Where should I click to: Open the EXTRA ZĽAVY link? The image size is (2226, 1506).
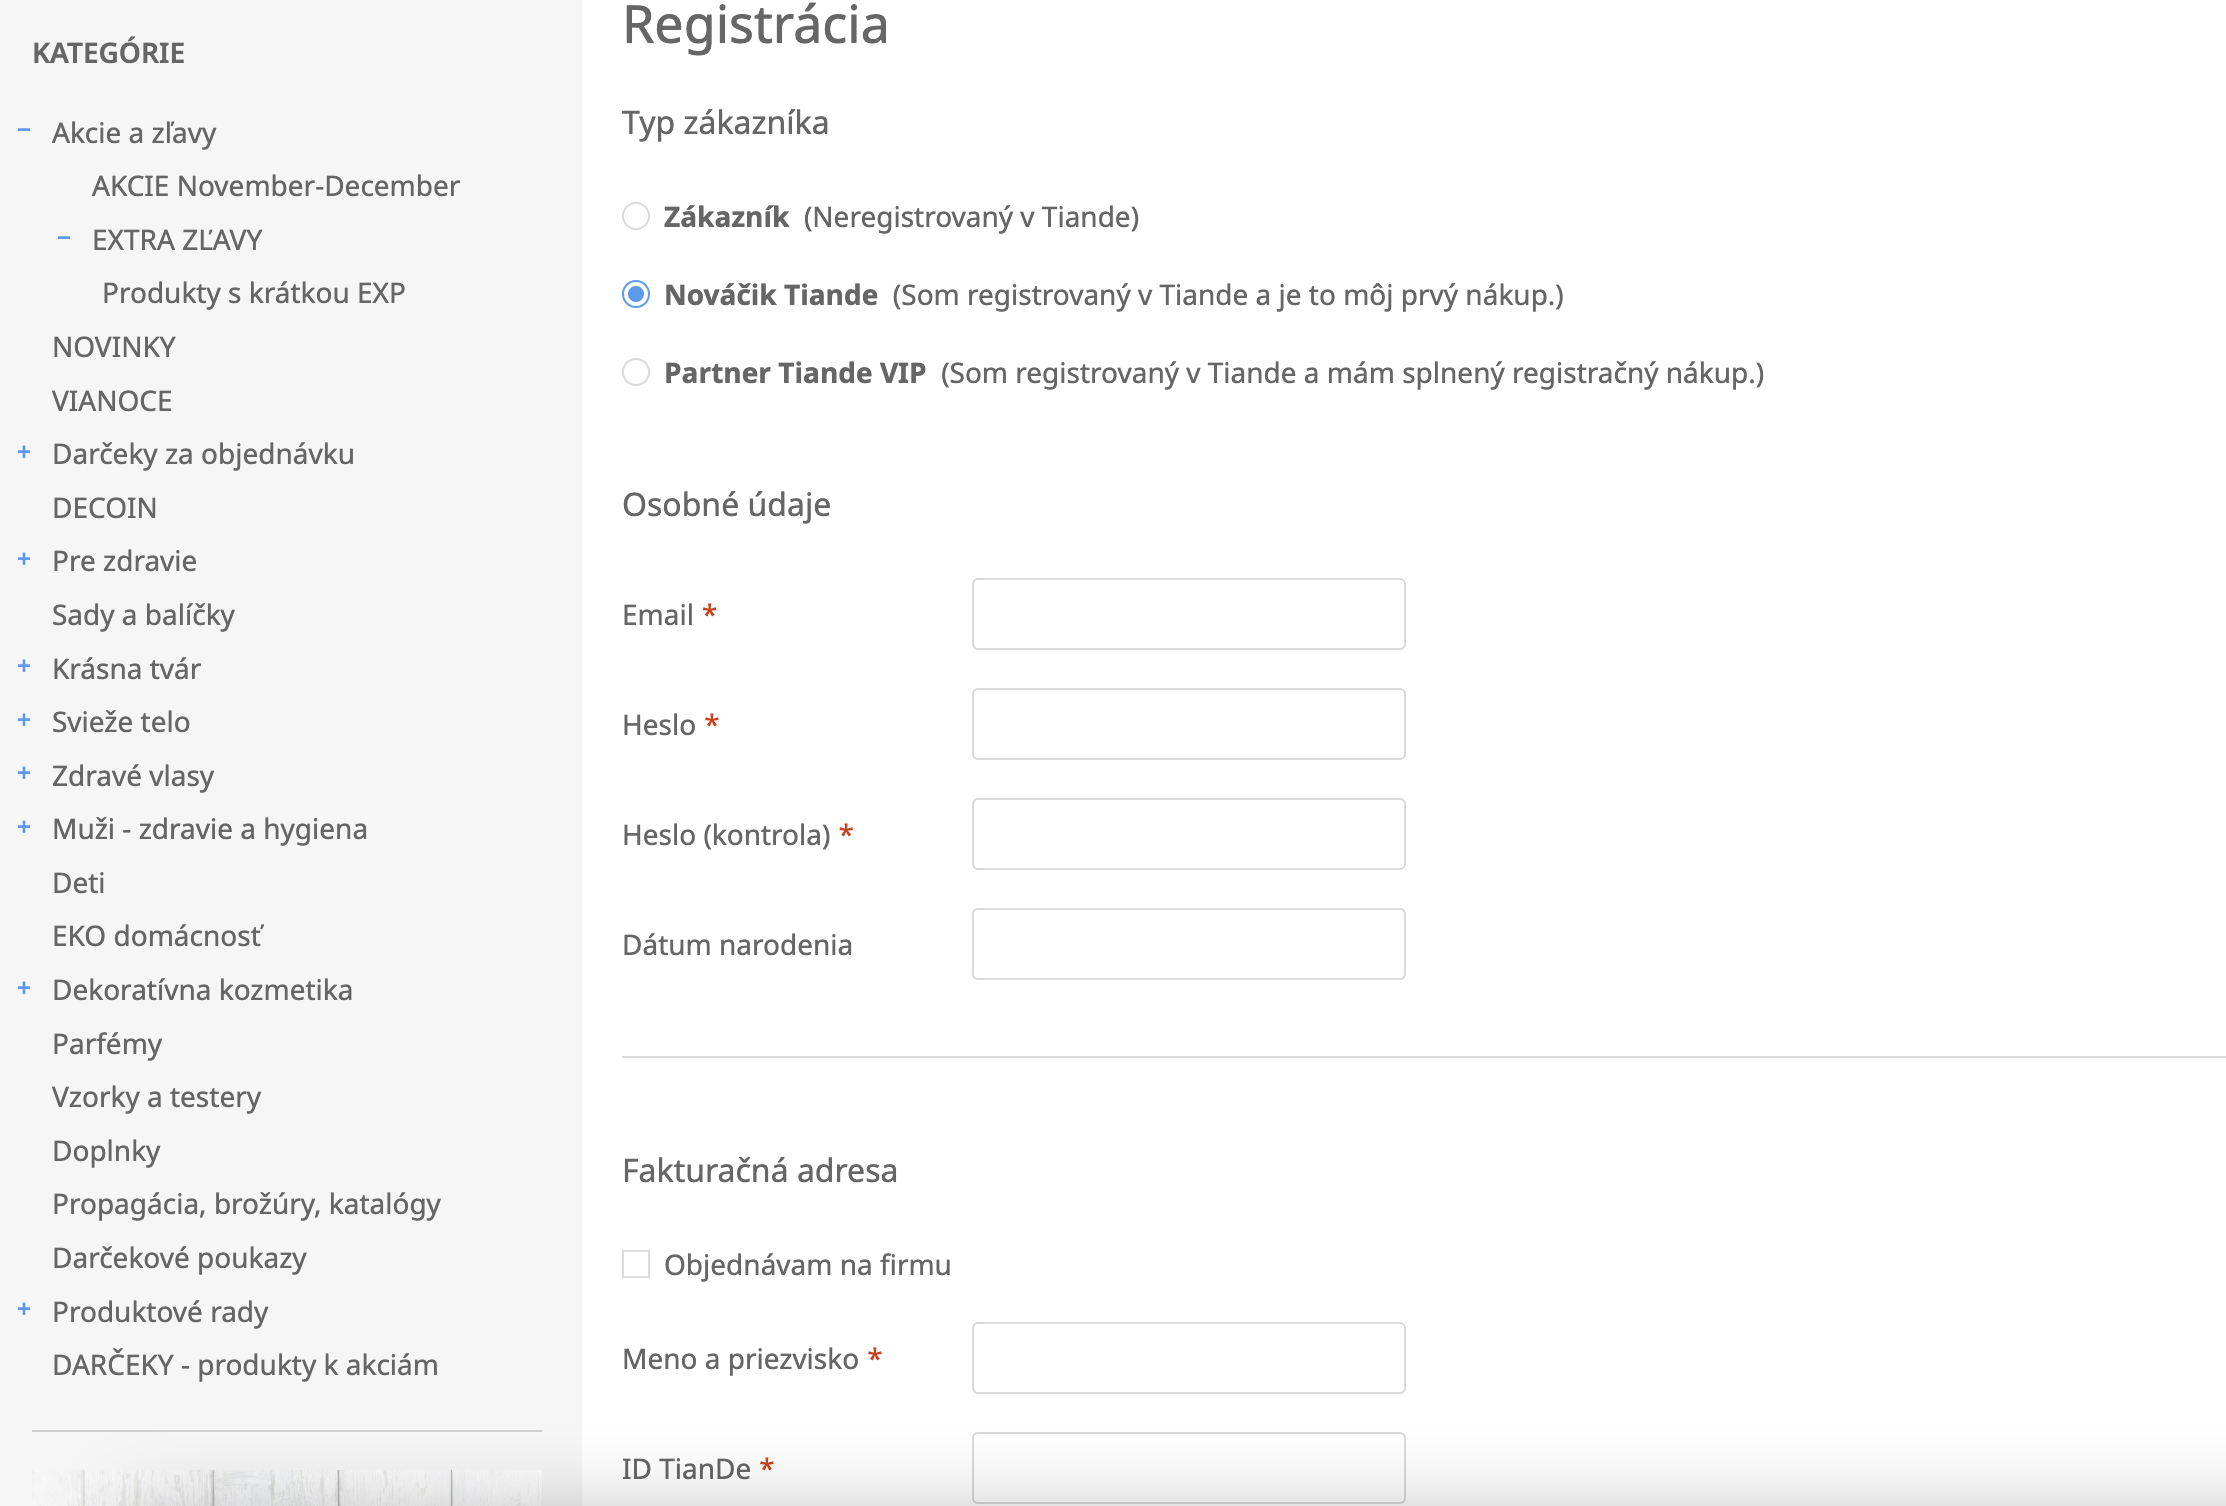[177, 240]
